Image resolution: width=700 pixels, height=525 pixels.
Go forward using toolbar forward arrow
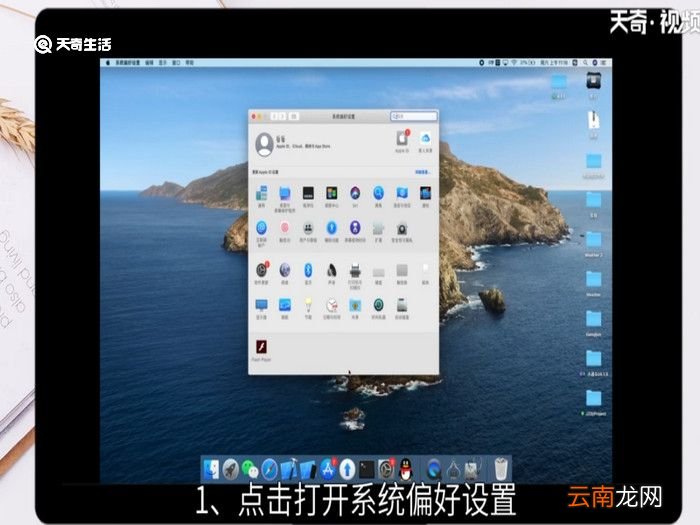[x=282, y=116]
